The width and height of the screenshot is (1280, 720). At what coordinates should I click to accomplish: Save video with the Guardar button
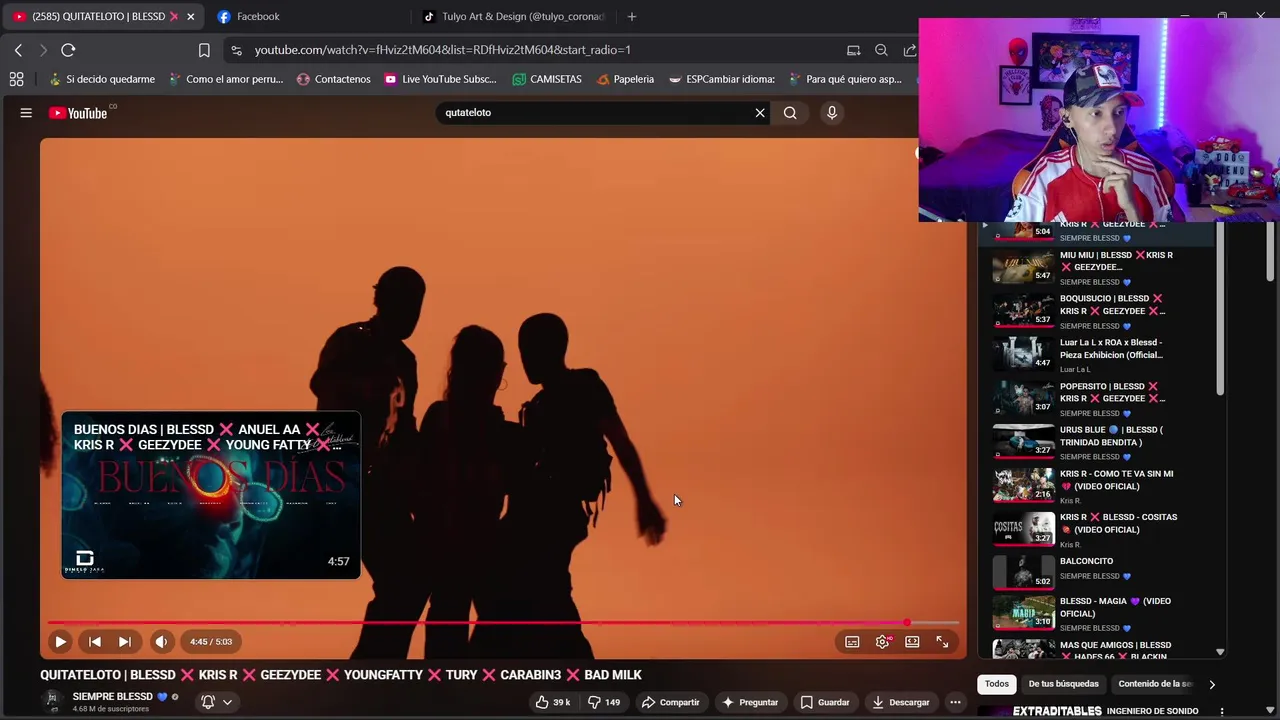click(825, 702)
